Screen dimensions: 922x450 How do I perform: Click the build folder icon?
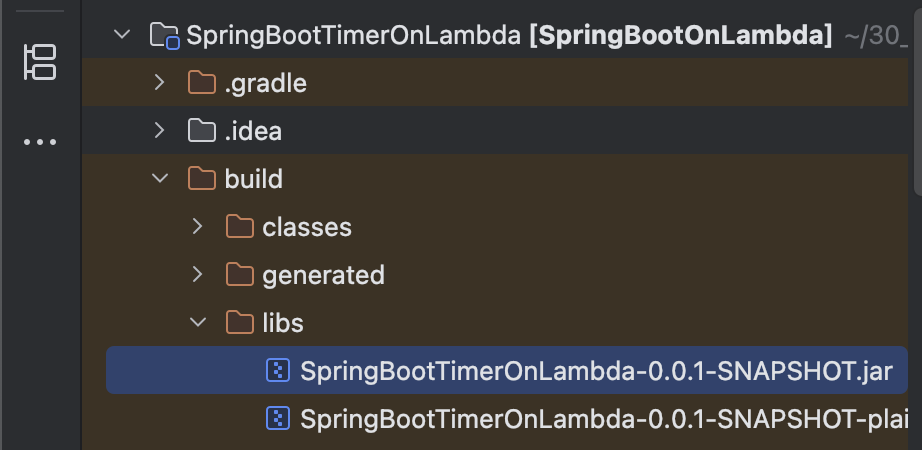[202, 178]
